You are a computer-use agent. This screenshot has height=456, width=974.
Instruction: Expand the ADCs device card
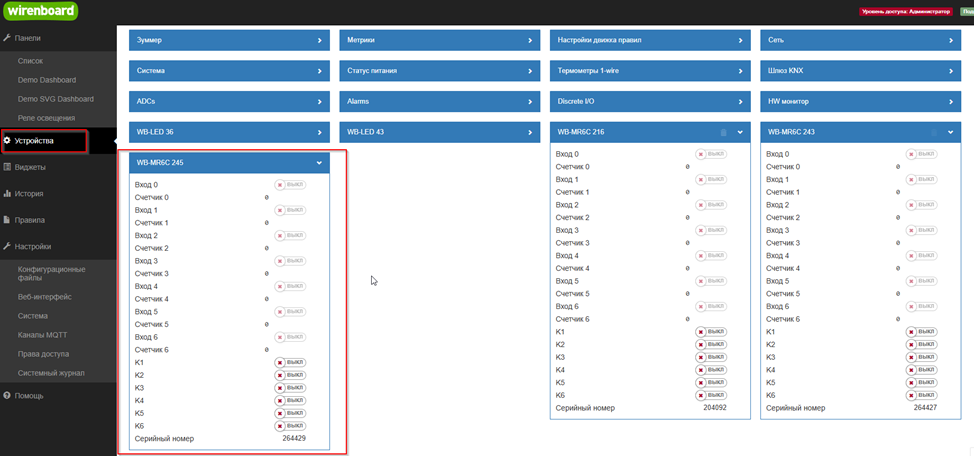[229, 101]
